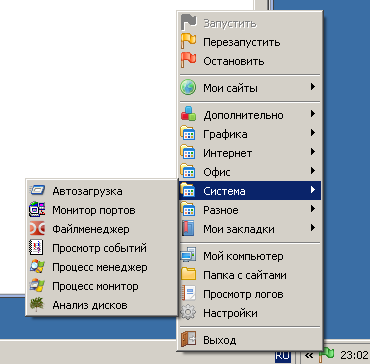This screenshot has height=364, width=370.
Task: Show hidden tray icons with the chevron
Action: [309, 356]
